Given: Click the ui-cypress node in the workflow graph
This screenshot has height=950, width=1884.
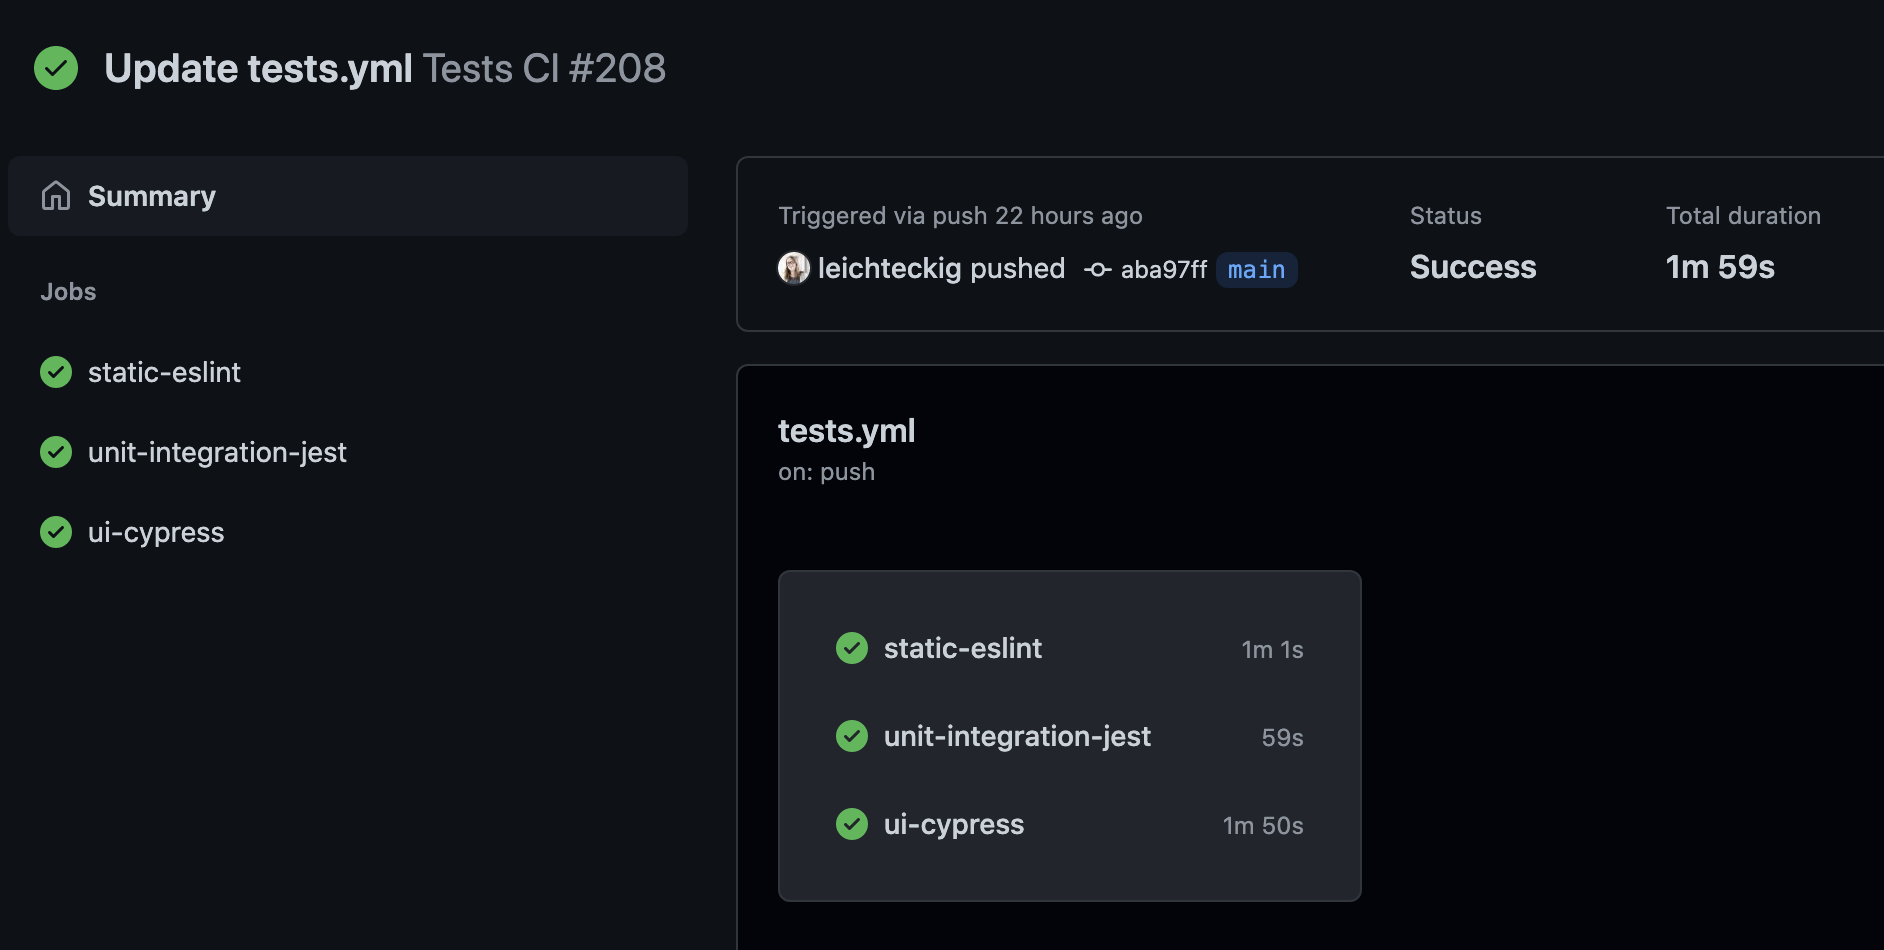Looking at the screenshot, I should tap(954, 824).
